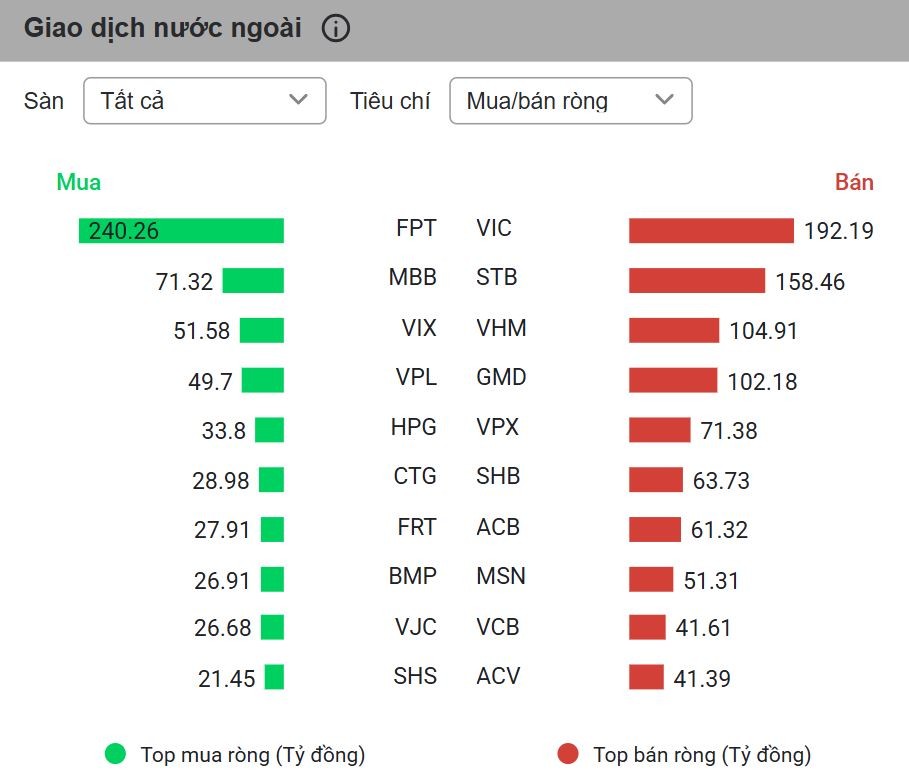Open the MBB stock ticker

413,278
